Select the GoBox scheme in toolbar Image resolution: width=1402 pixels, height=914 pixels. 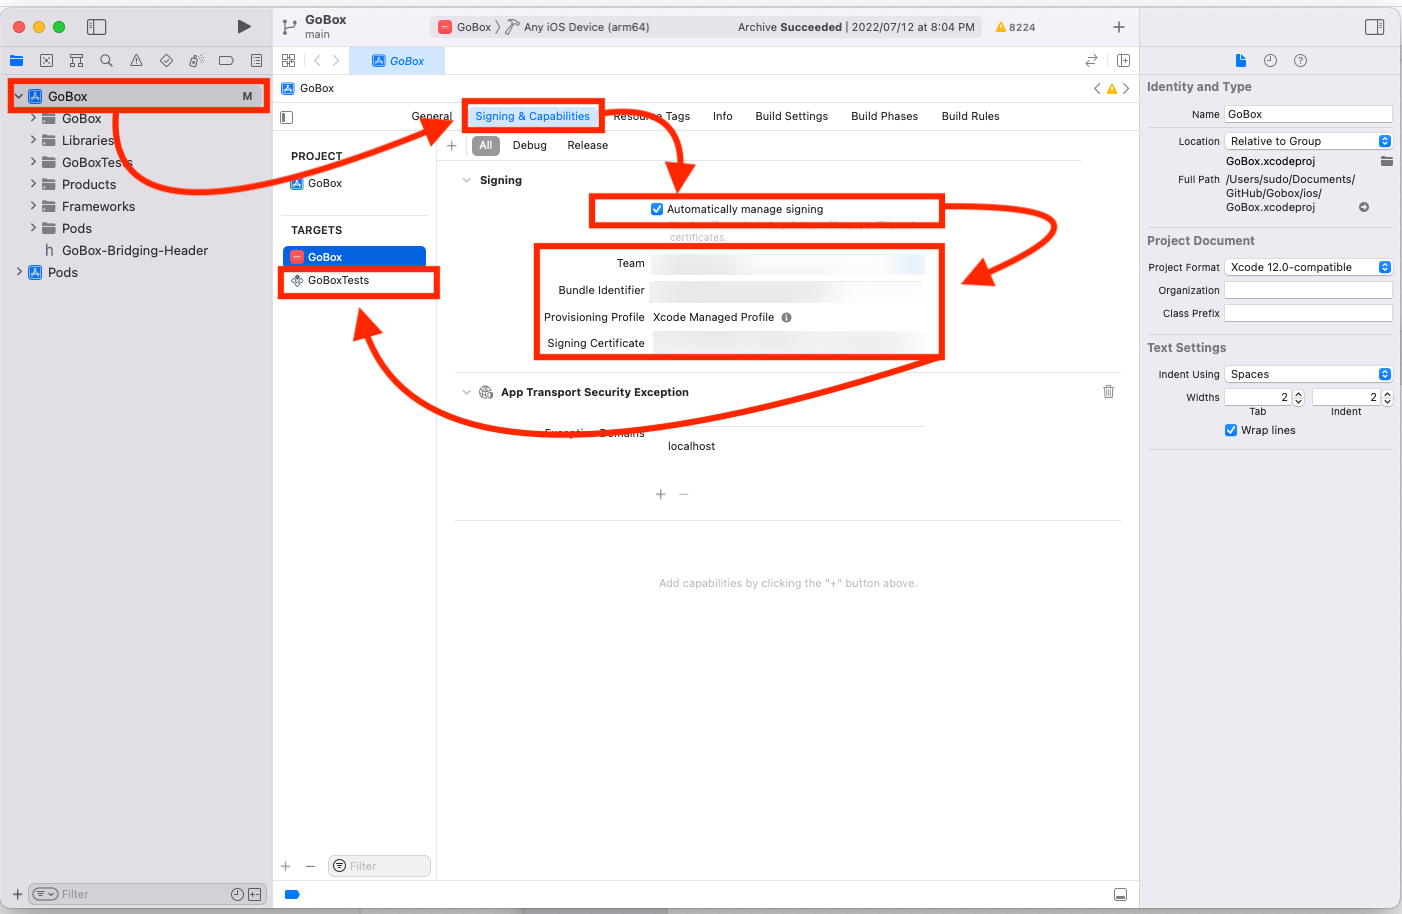[x=465, y=27]
